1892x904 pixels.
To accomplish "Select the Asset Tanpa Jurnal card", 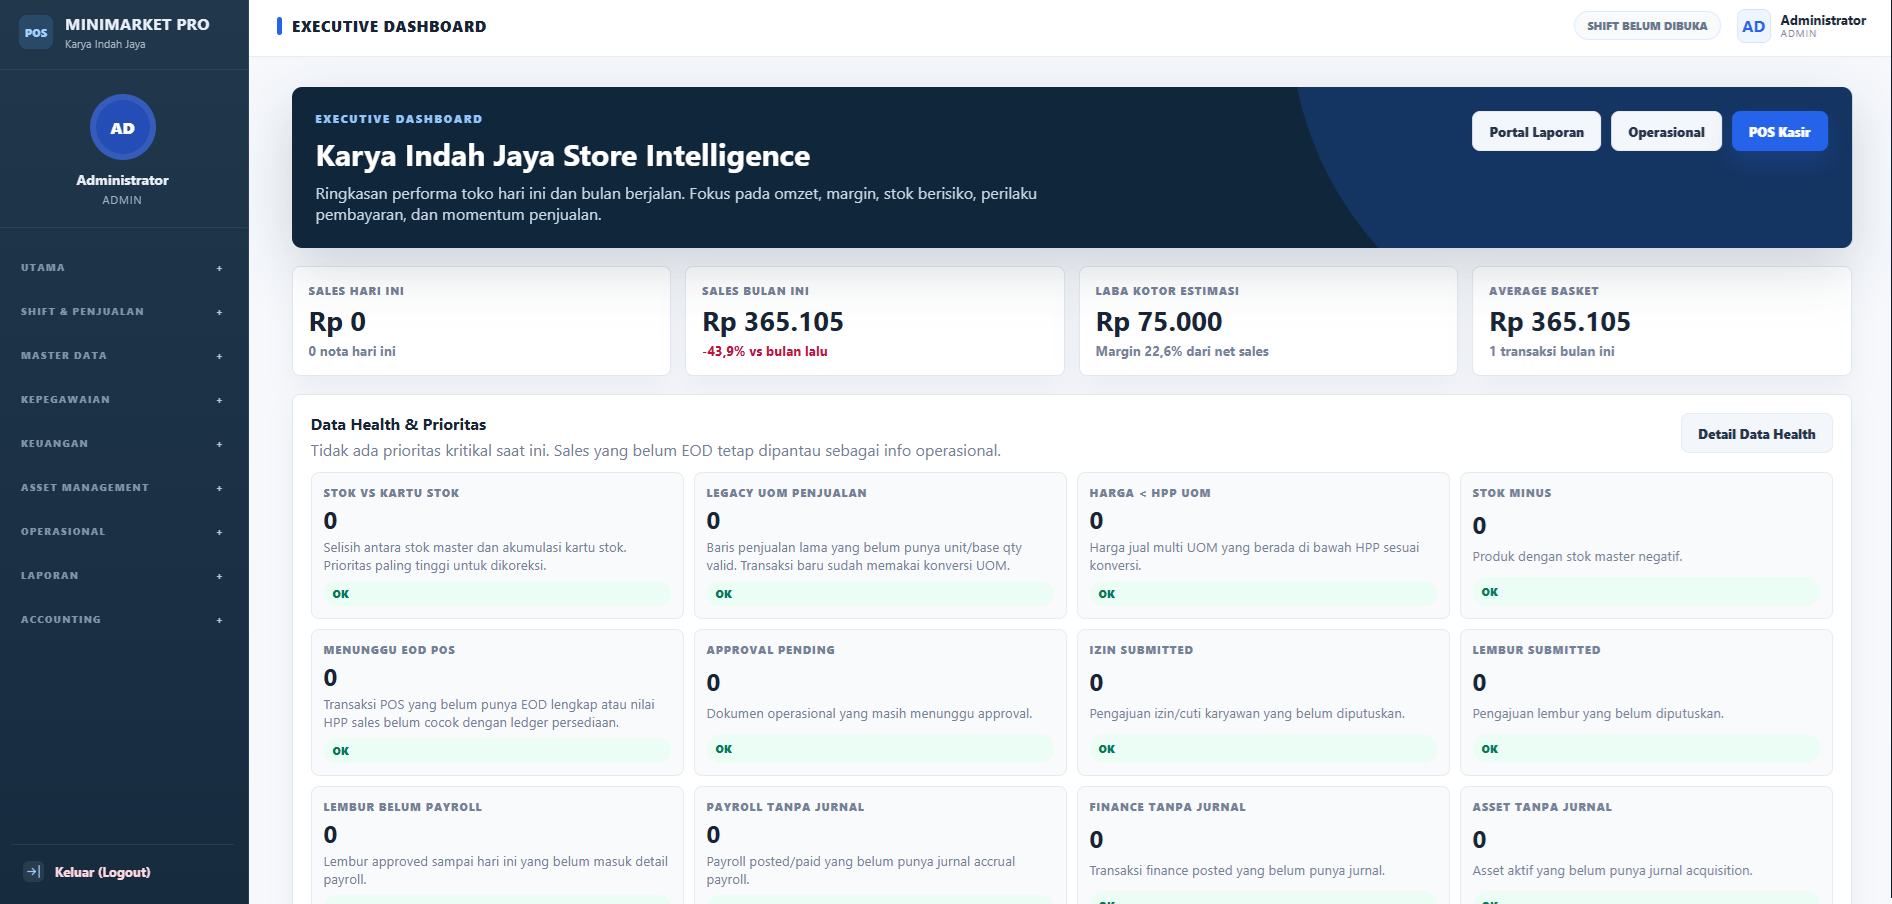I will pyautogui.click(x=1646, y=845).
